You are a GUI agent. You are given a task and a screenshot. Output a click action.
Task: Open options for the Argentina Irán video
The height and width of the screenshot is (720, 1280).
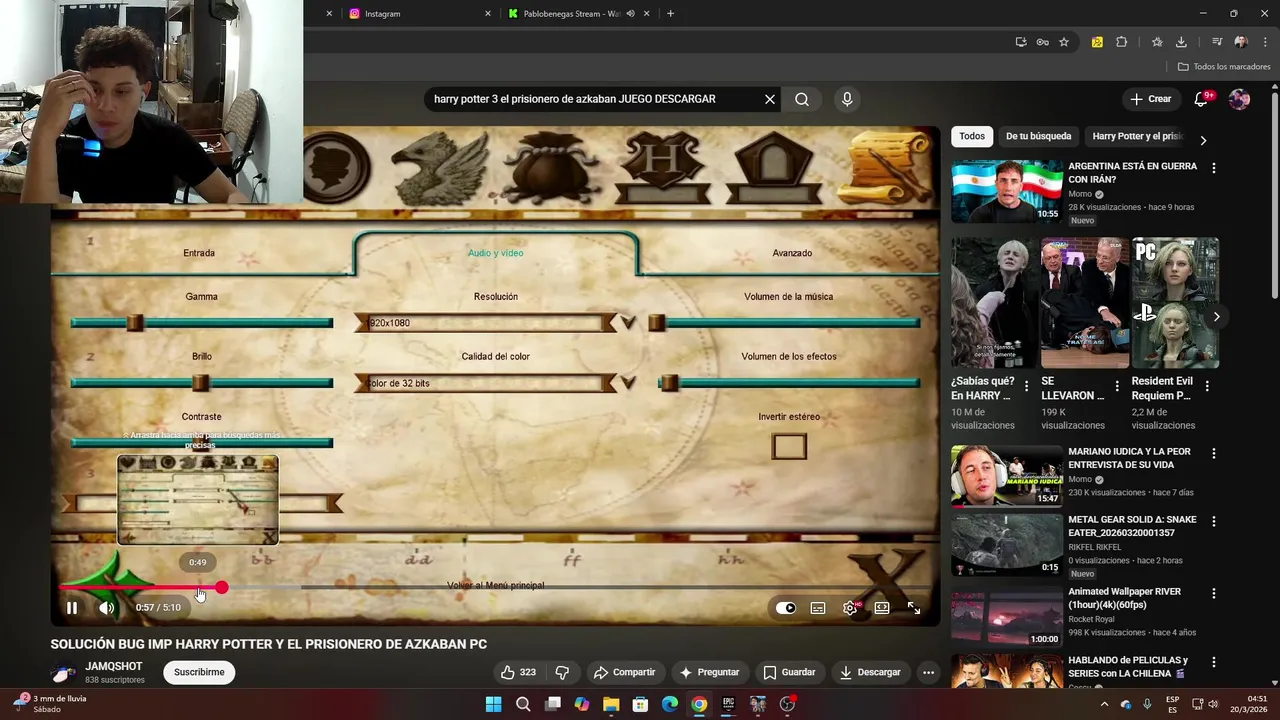click(x=1214, y=169)
